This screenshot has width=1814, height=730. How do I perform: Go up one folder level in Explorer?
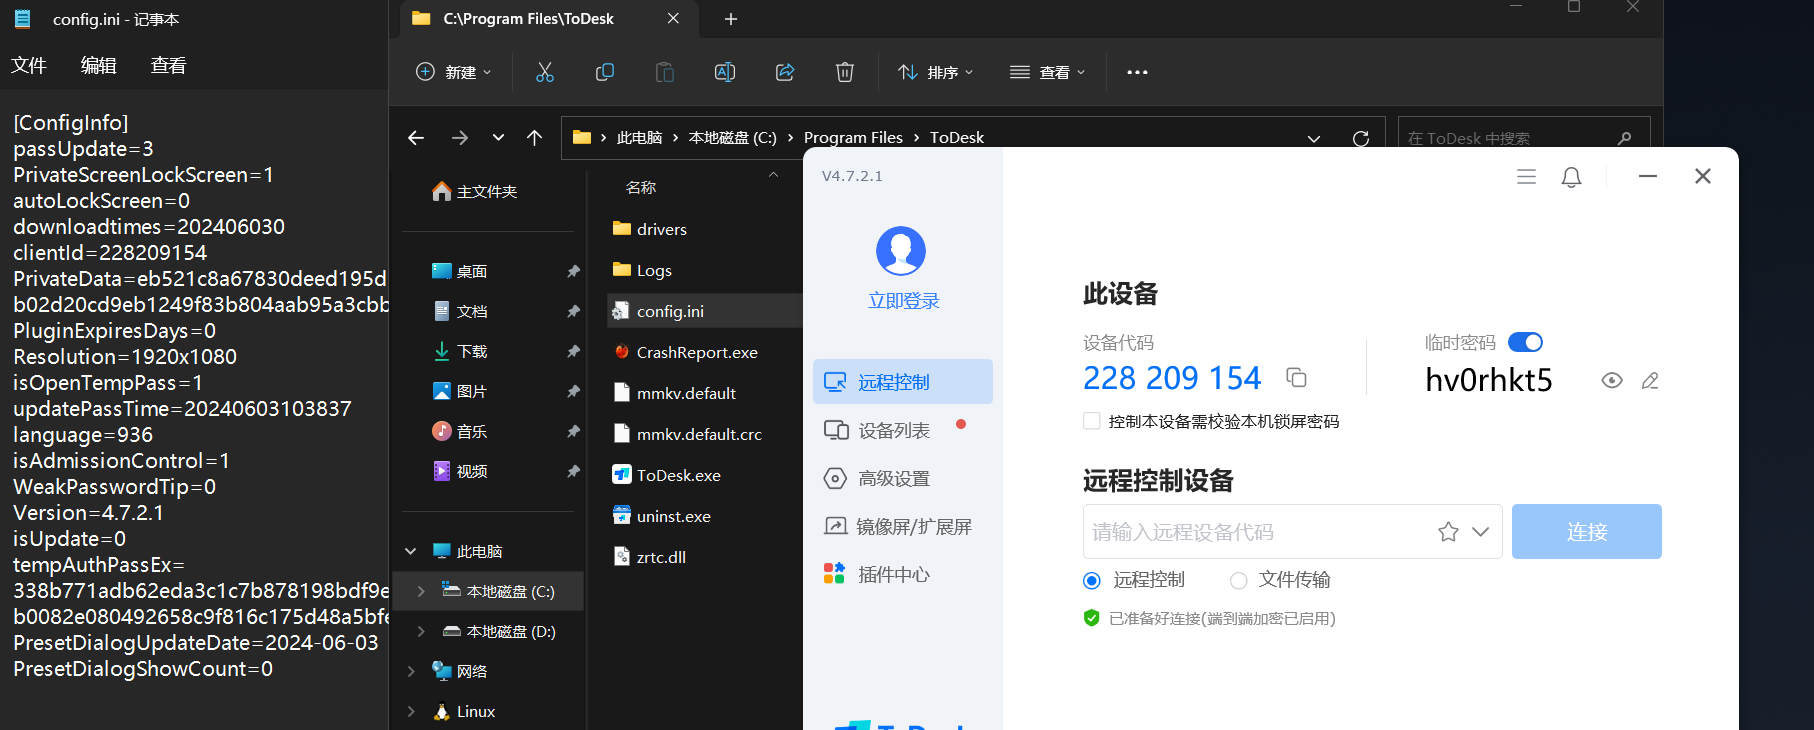pos(535,138)
